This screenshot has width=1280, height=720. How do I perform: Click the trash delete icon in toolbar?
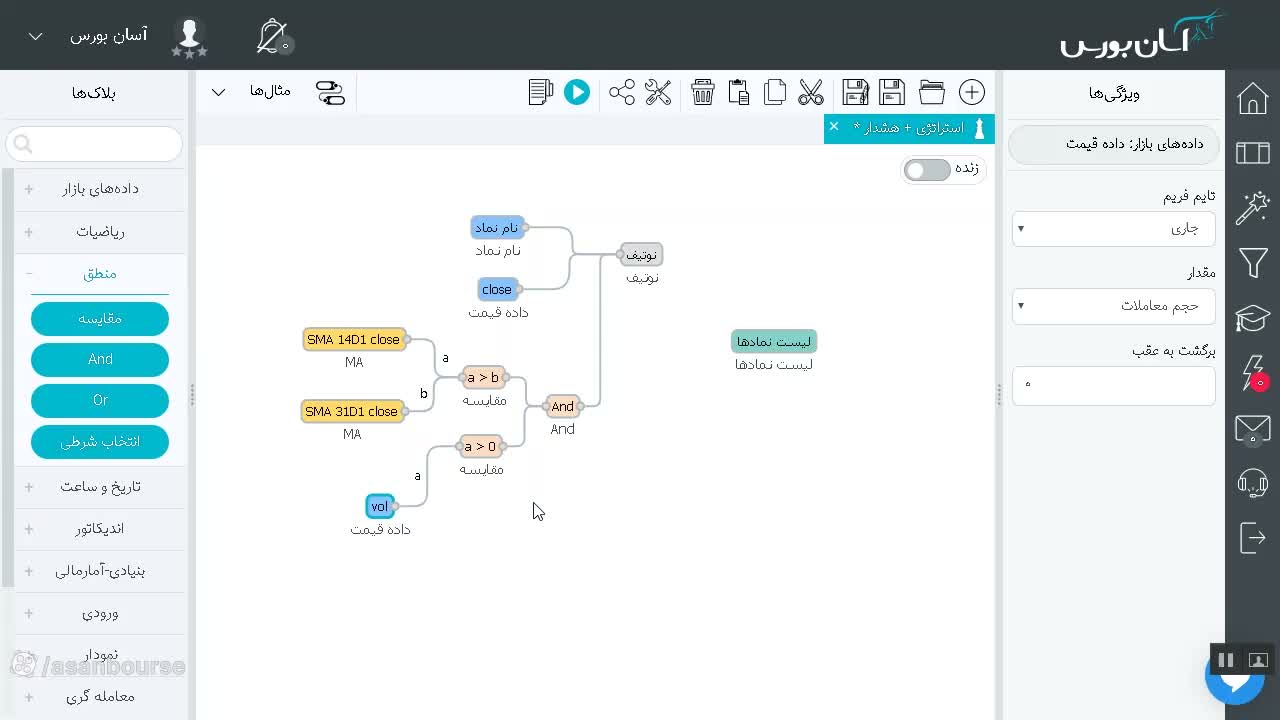pyautogui.click(x=703, y=92)
